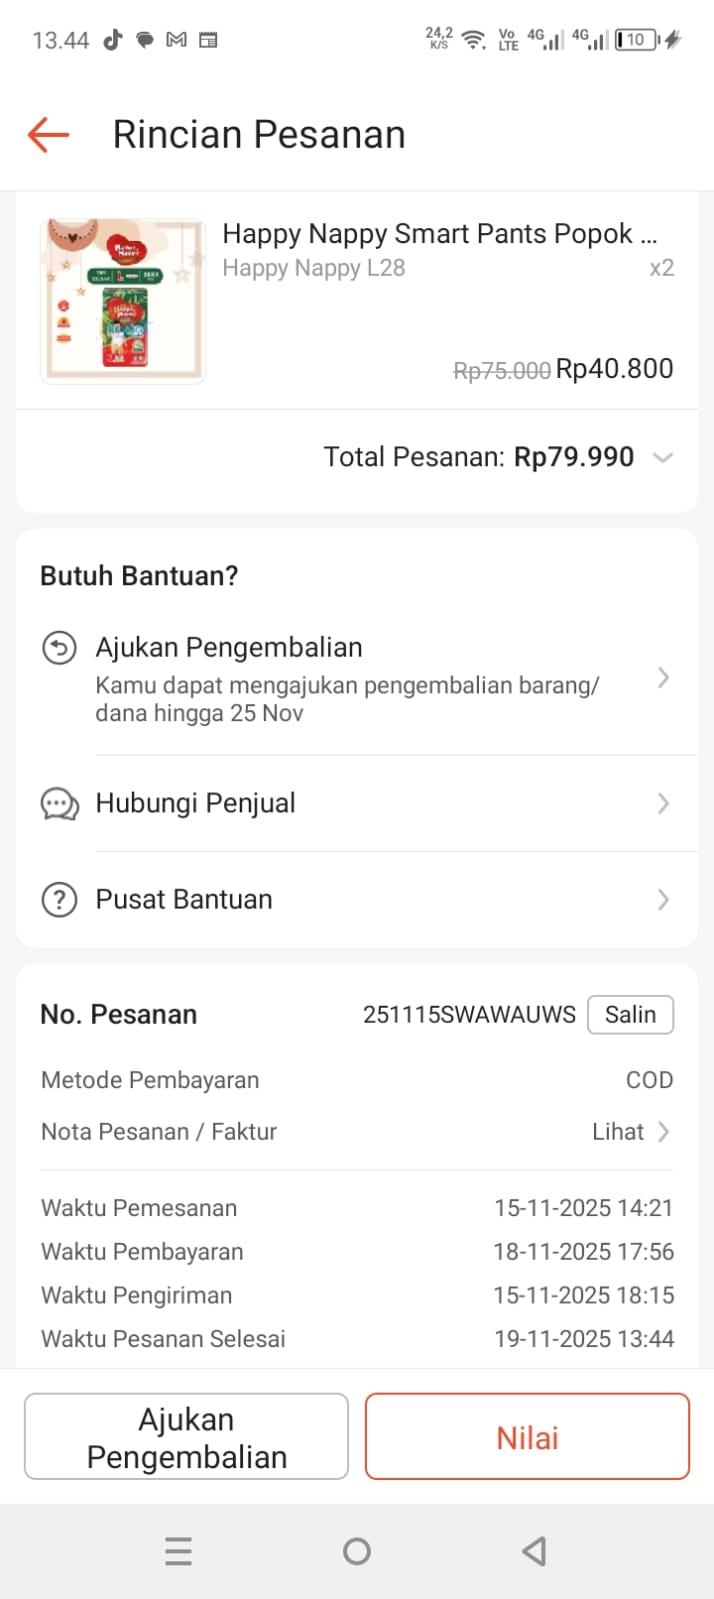Tap the chat bubble seller icon
714x1599 pixels.
click(59, 804)
